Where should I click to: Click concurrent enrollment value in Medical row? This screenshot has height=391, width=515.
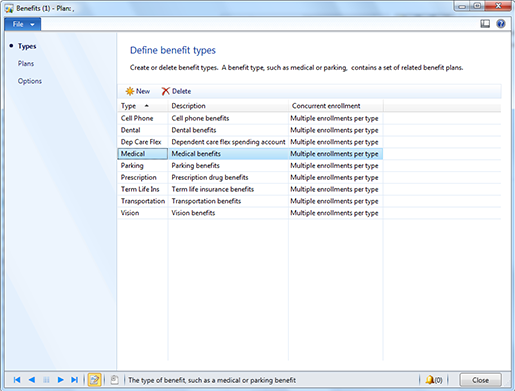click(334, 154)
